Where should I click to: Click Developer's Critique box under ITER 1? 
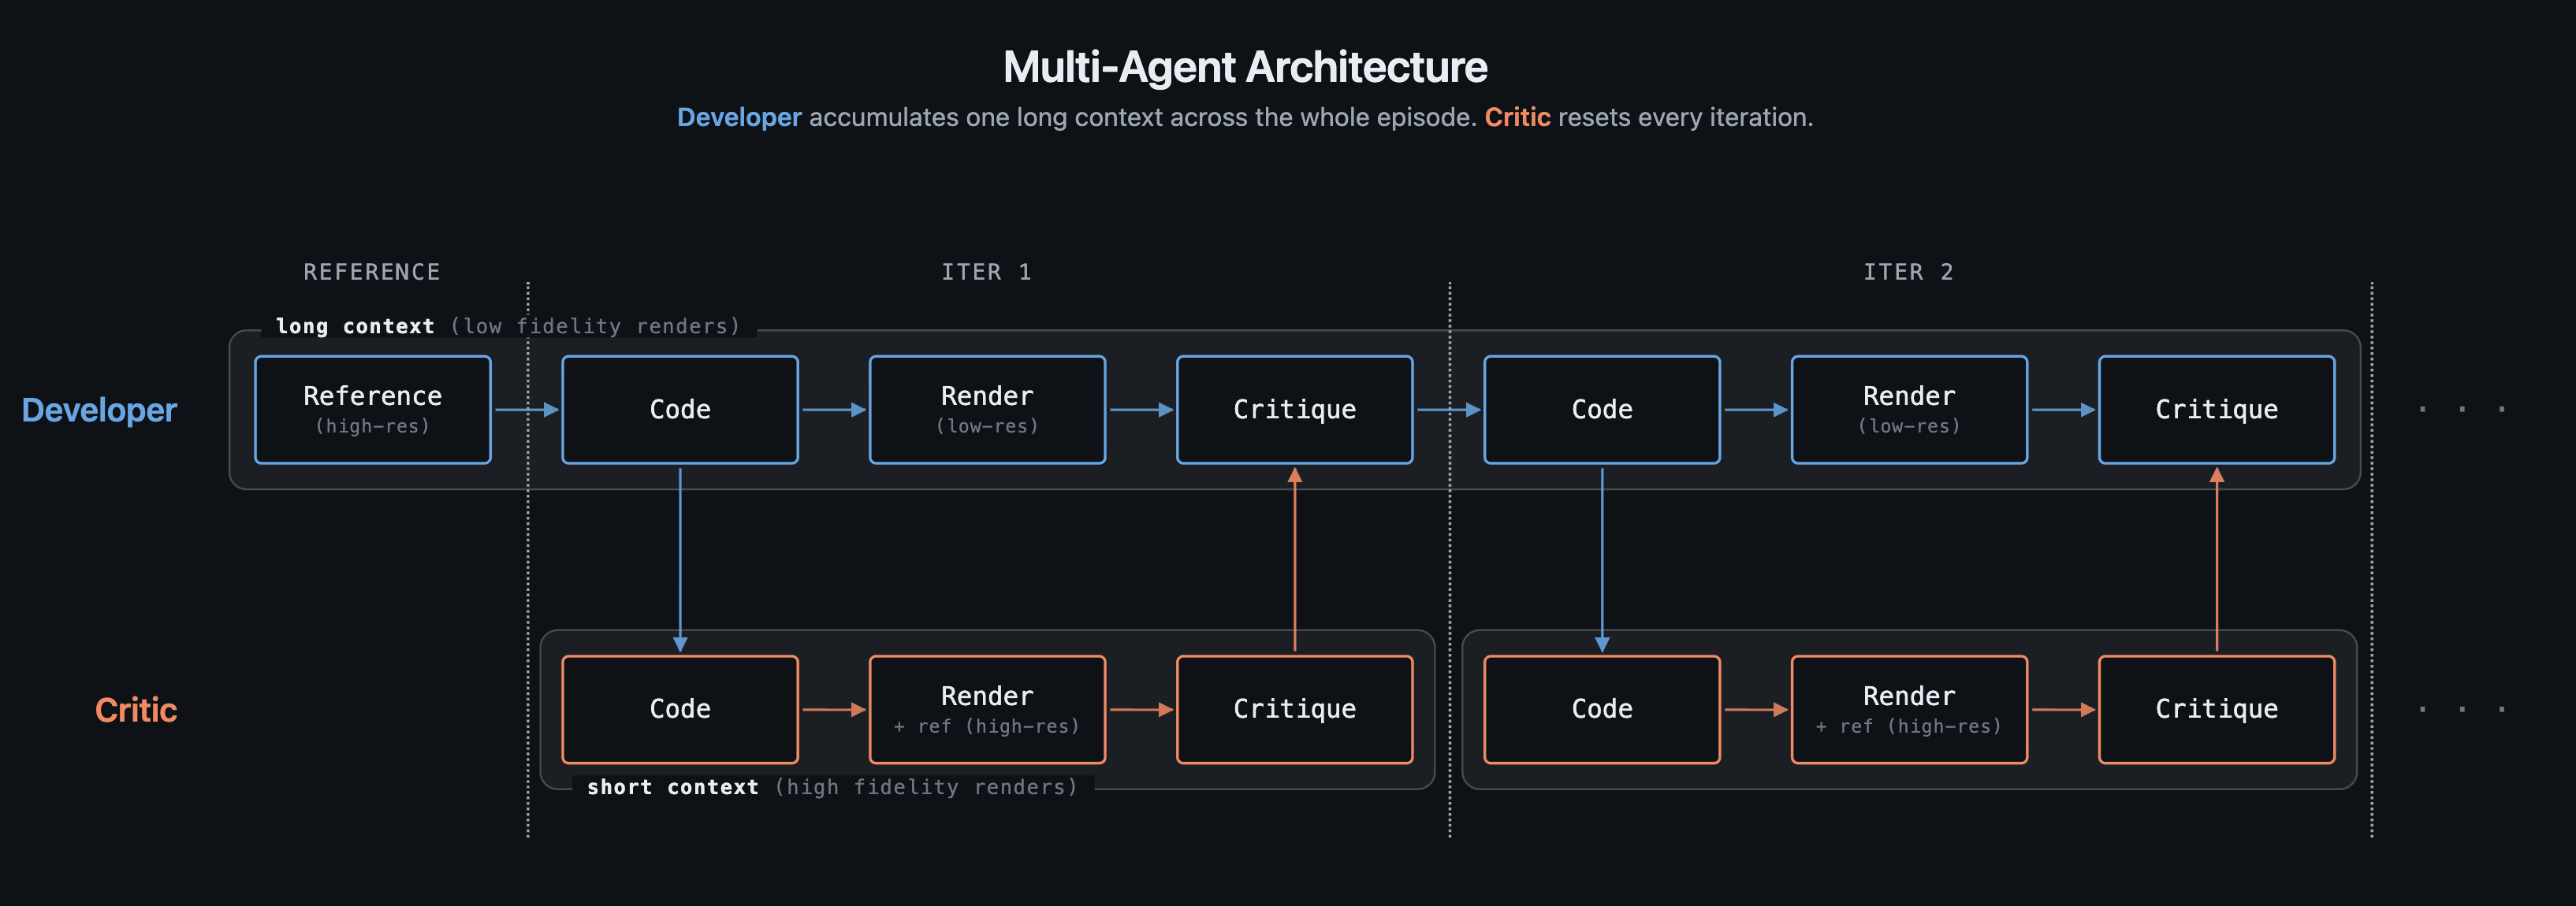click(x=1295, y=410)
